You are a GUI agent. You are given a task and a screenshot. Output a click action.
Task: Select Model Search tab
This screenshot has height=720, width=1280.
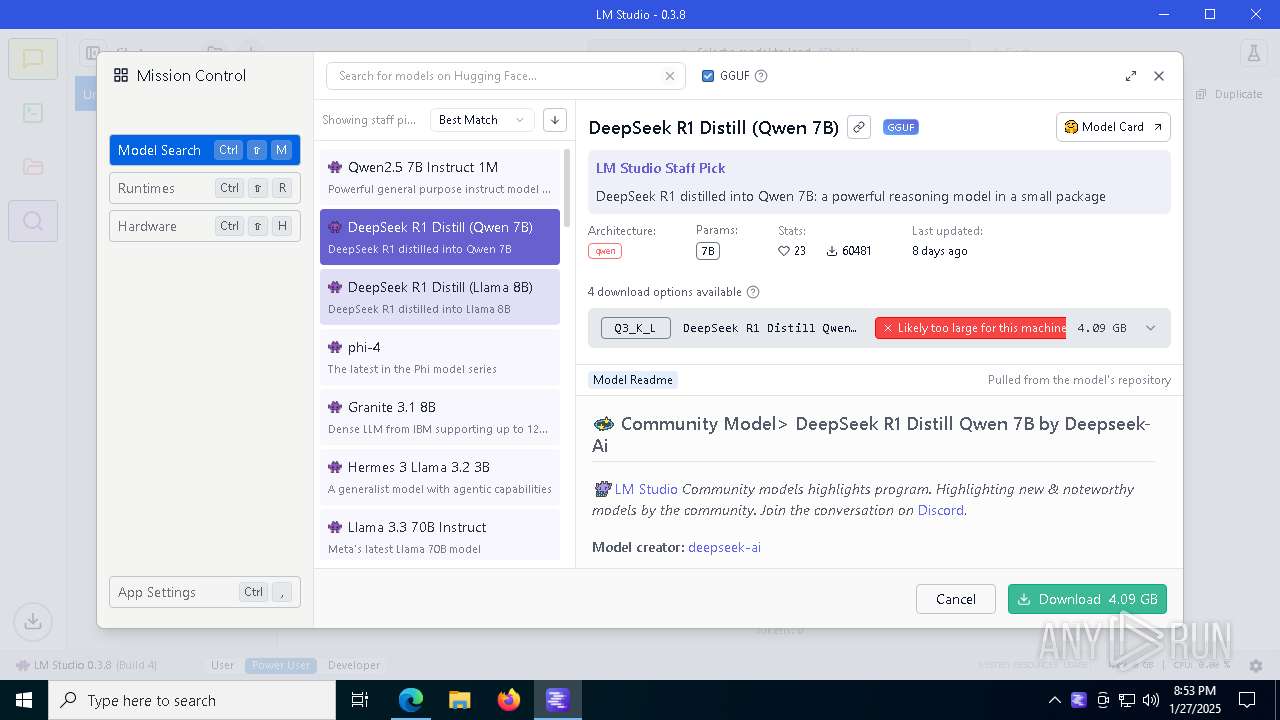(204, 150)
